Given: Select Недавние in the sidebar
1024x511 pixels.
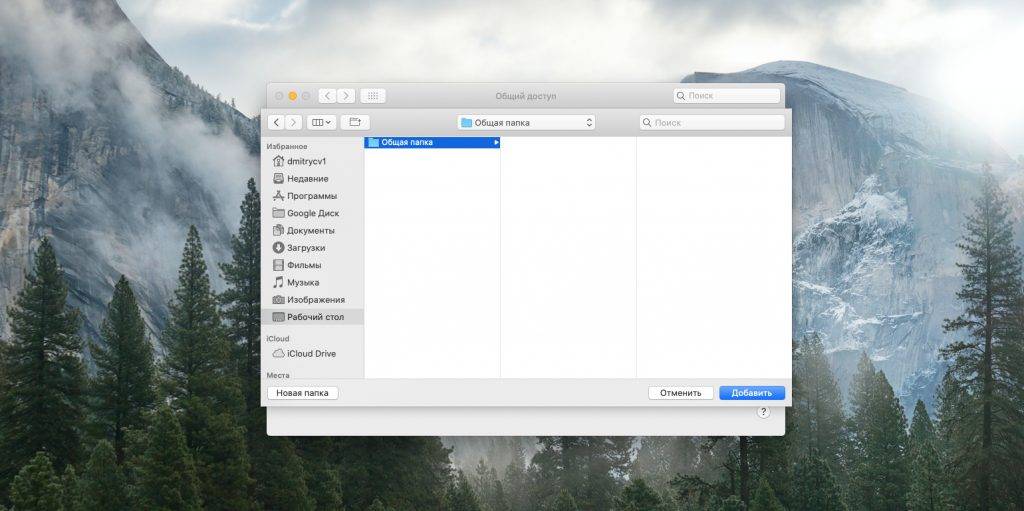Looking at the screenshot, I should click(307, 178).
